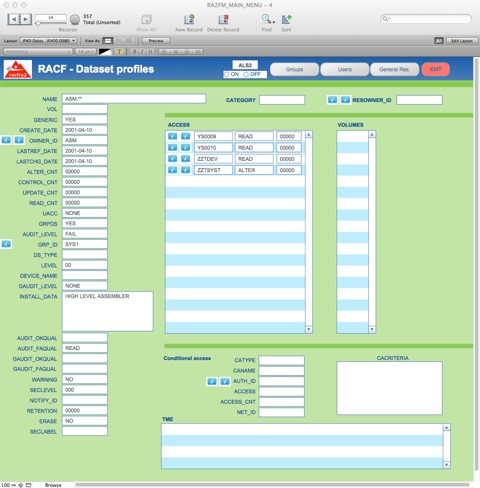Create a new record via New Record
Image resolution: width=480 pixels, height=488 pixels.
[189, 20]
